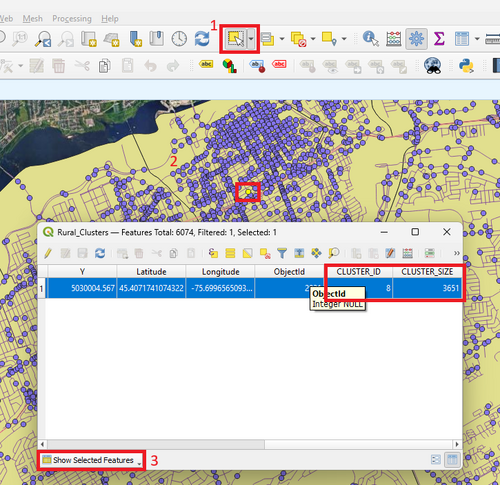The image size is (500, 485).
Task: Click the red abc label toolbar icon
Action: click(x=279, y=64)
